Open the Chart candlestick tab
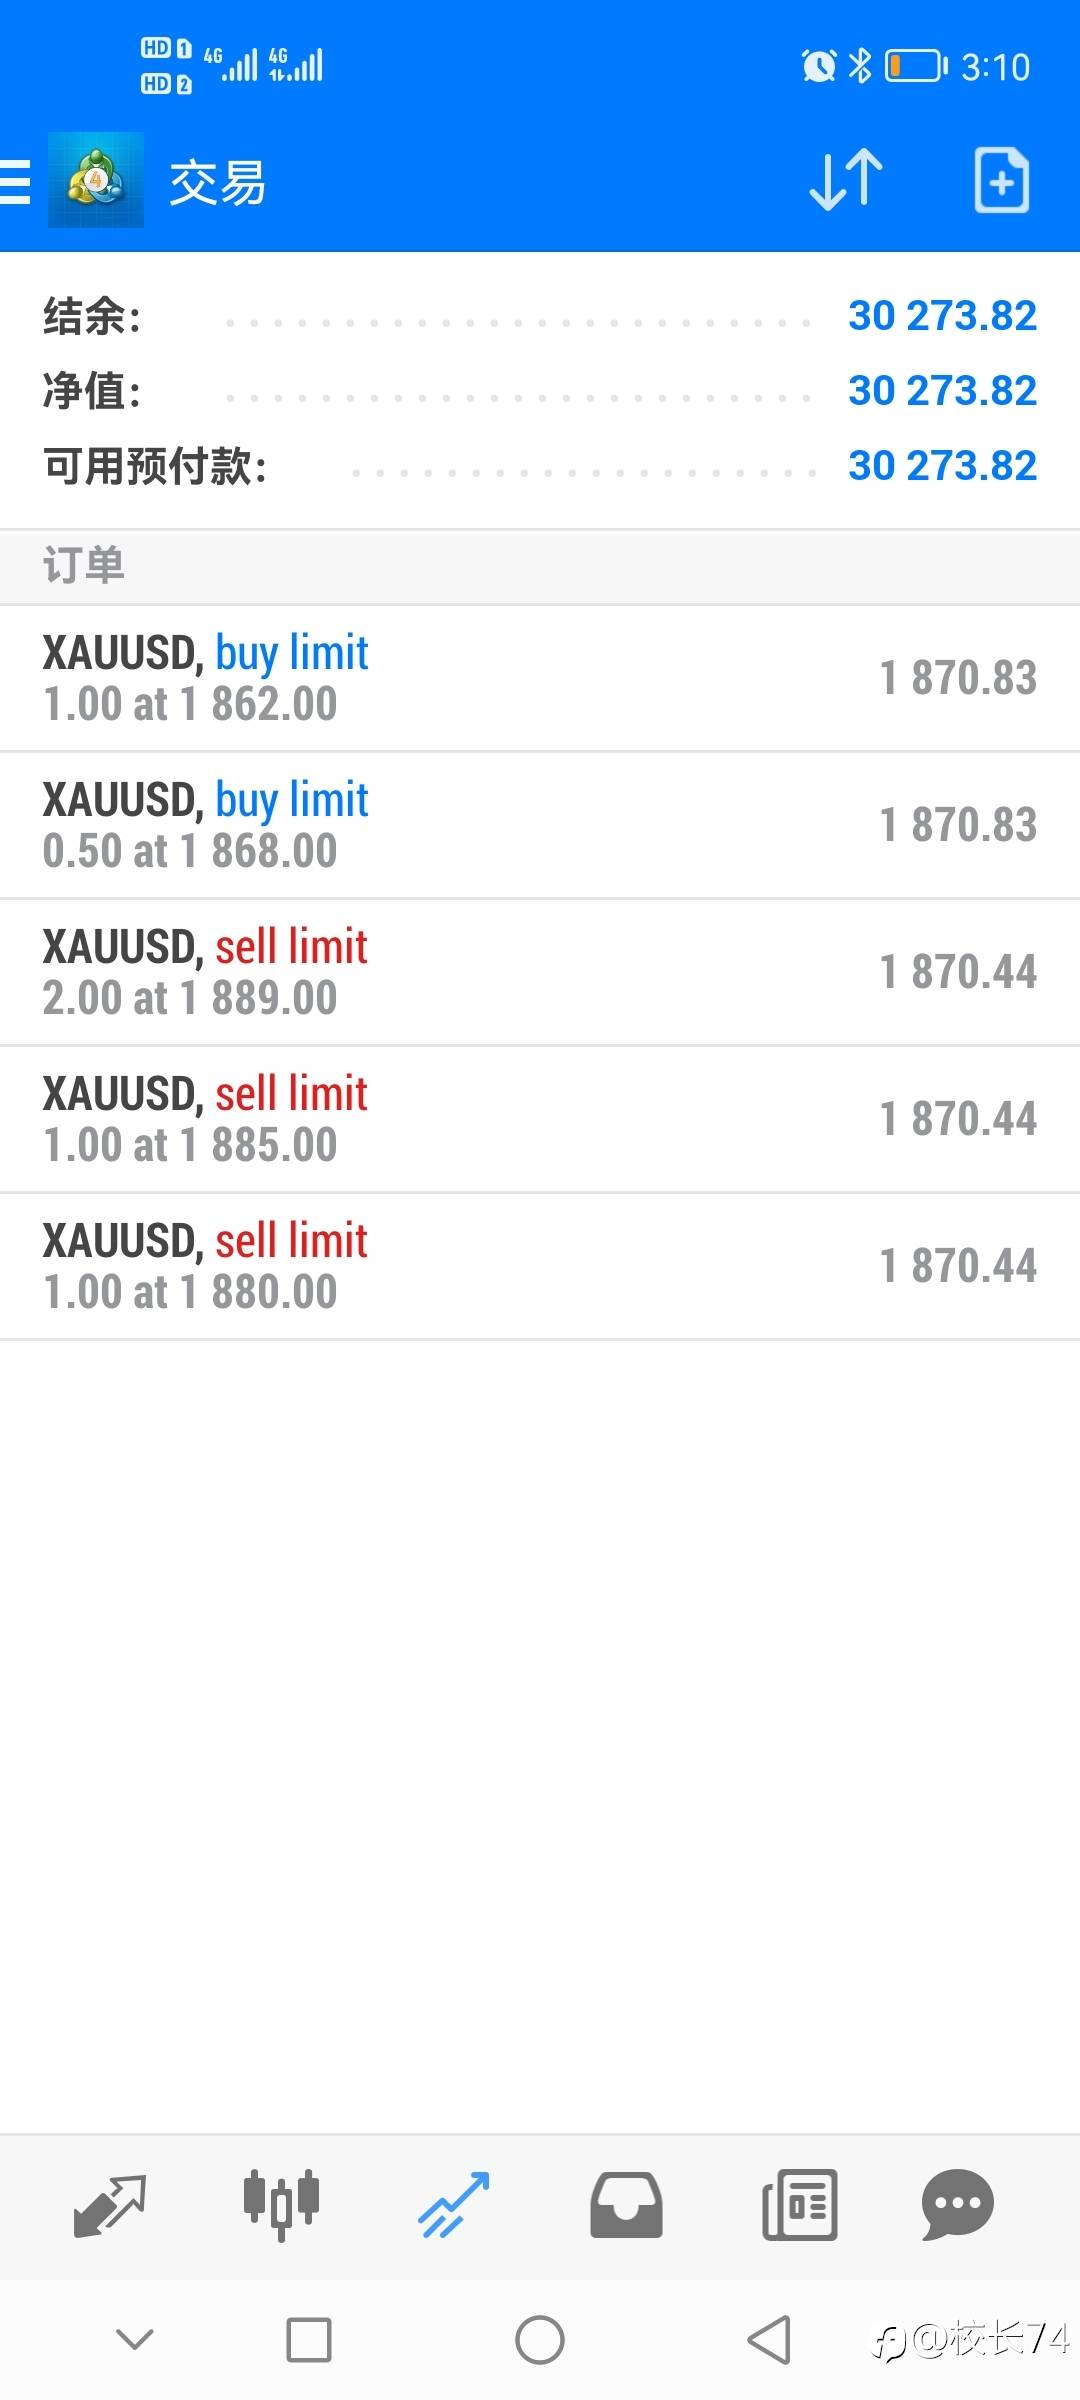This screenshot has height=2400, width=1080. pyautogui.click(x=282, y=2206)
